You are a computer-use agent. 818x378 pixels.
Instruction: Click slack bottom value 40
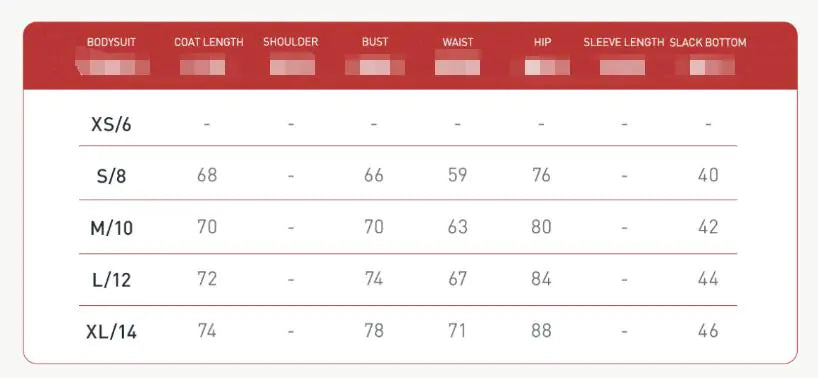pyautogui.click(x=708, y=175)
